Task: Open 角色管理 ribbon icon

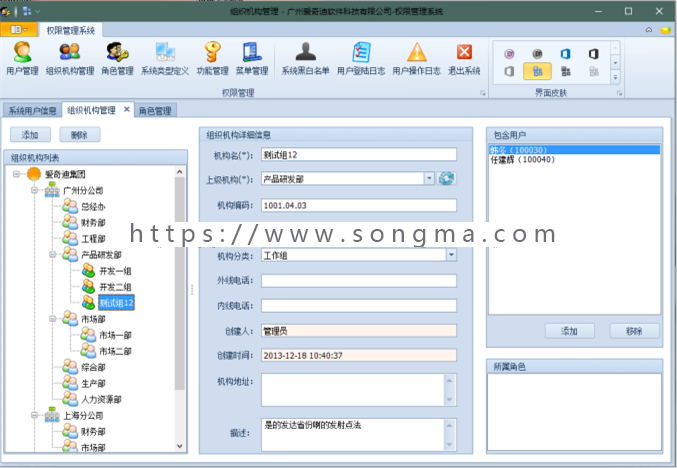Action: [x=117, y=58]
